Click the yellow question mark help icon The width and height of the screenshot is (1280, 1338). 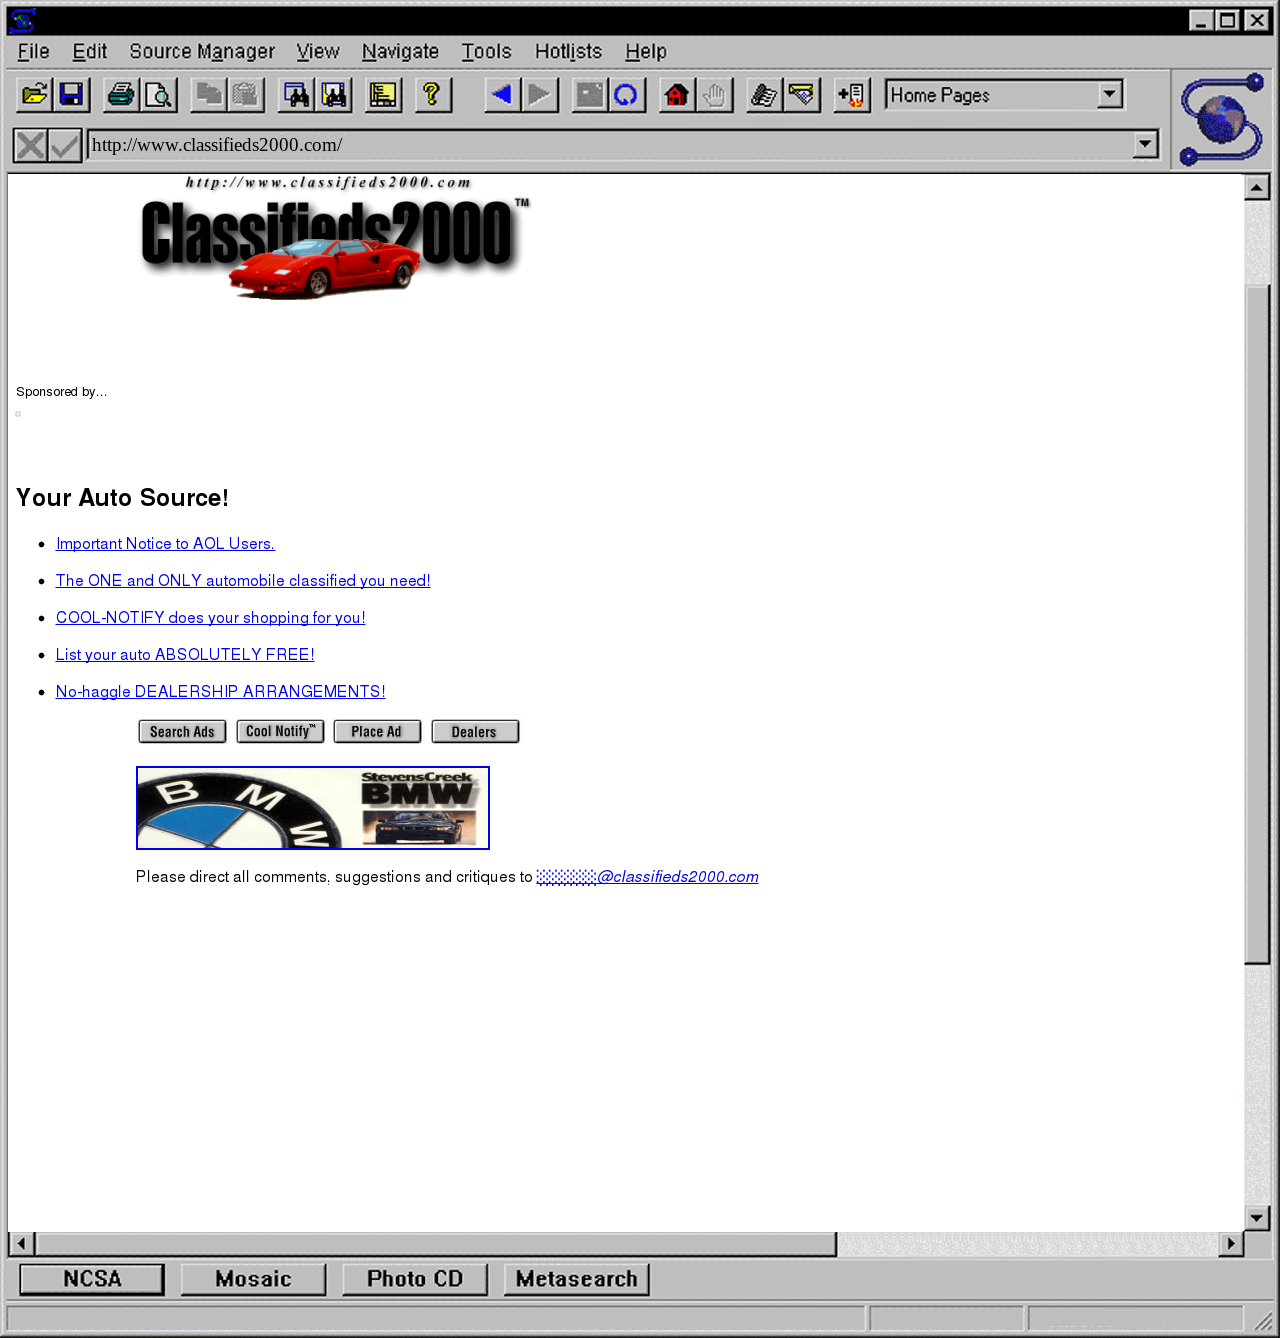pyautogui.click(x=432, y=95)
